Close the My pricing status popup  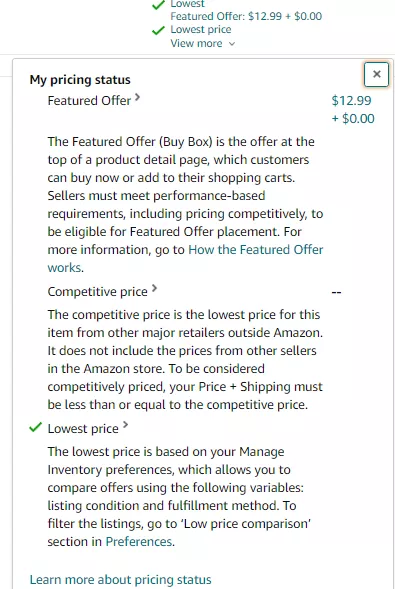coord(376,74)
